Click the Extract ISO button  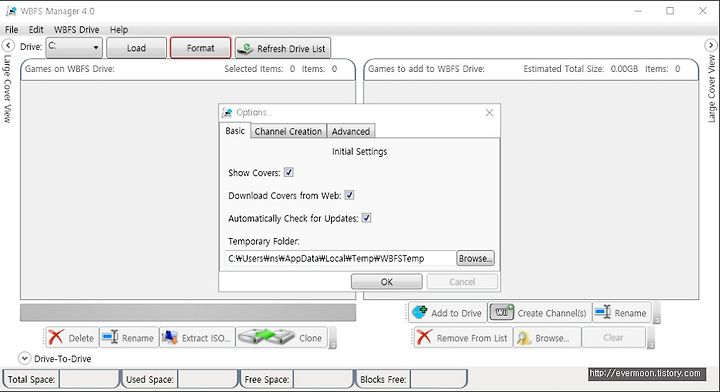coord(197,338)
